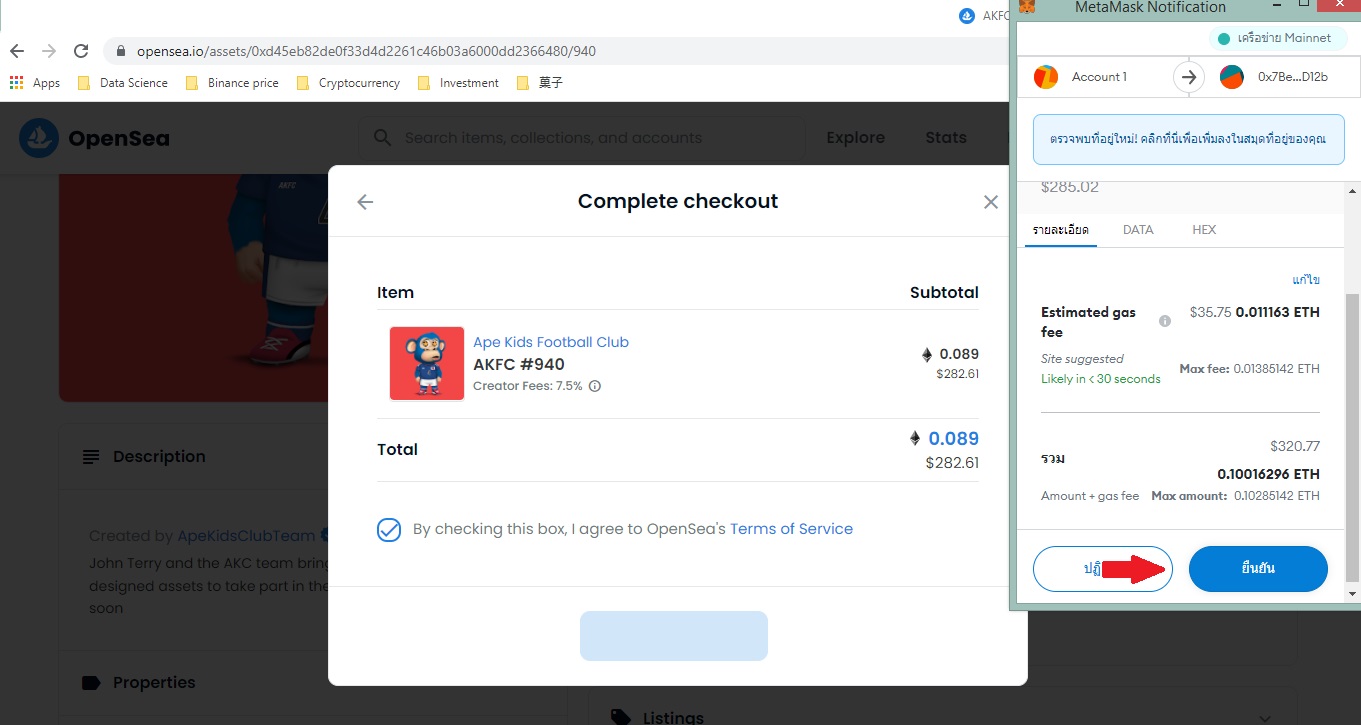Image resolution: width=1361 pixels, height=725 pixels.
Task: Click the MetaMask fox icon in title bar
Action: point(1027,7)
